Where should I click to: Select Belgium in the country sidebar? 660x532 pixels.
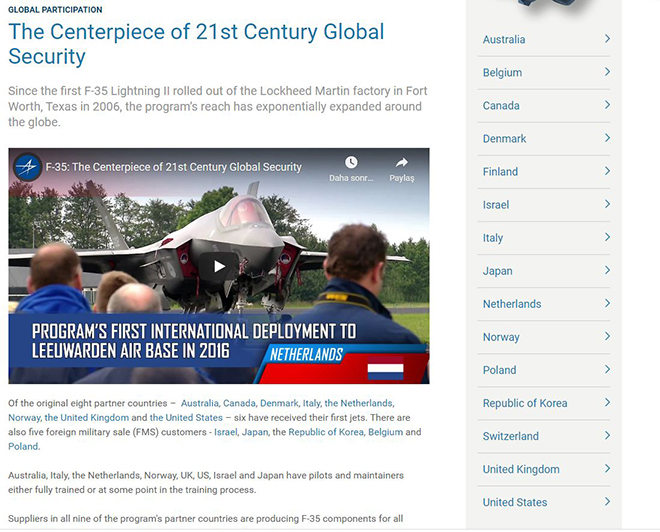pyautogui.click(x=502, y=72)
